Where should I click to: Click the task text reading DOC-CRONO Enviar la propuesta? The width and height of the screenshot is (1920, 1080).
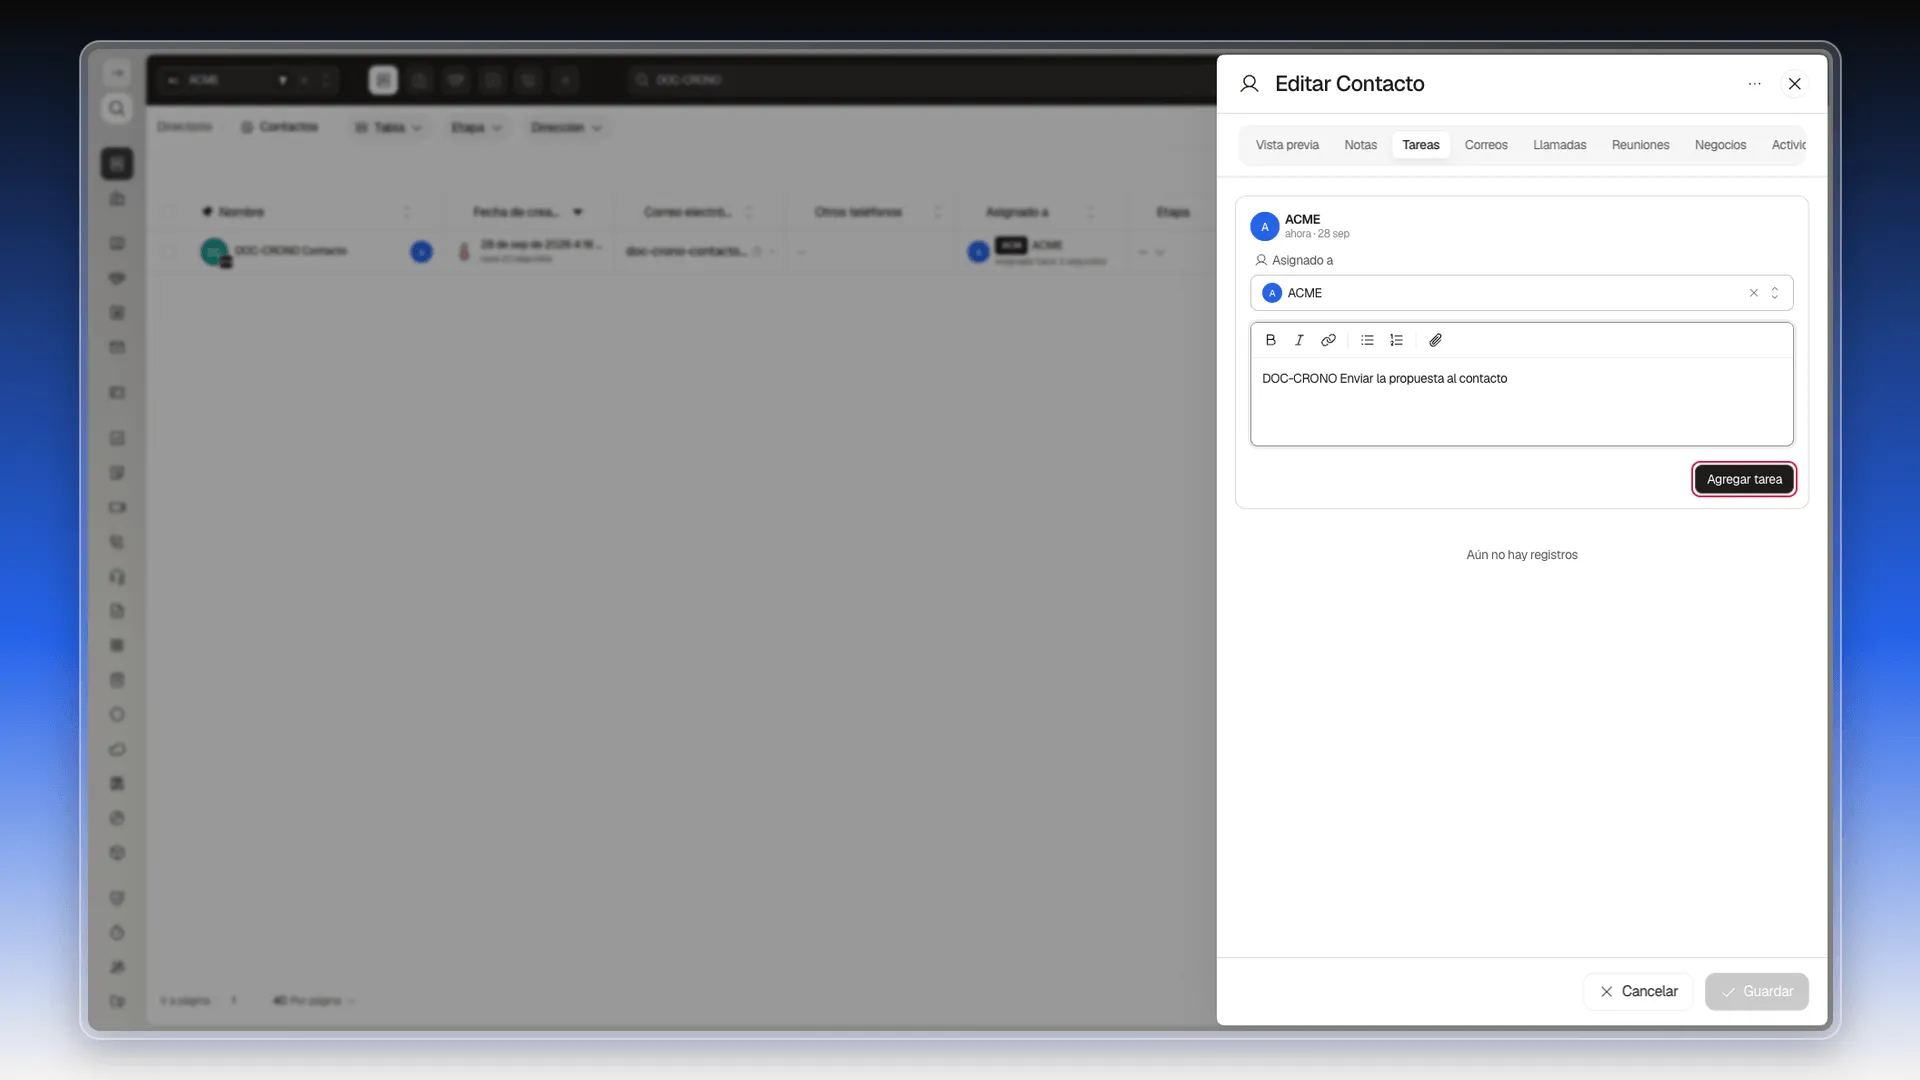click(x=1384, y=378)
